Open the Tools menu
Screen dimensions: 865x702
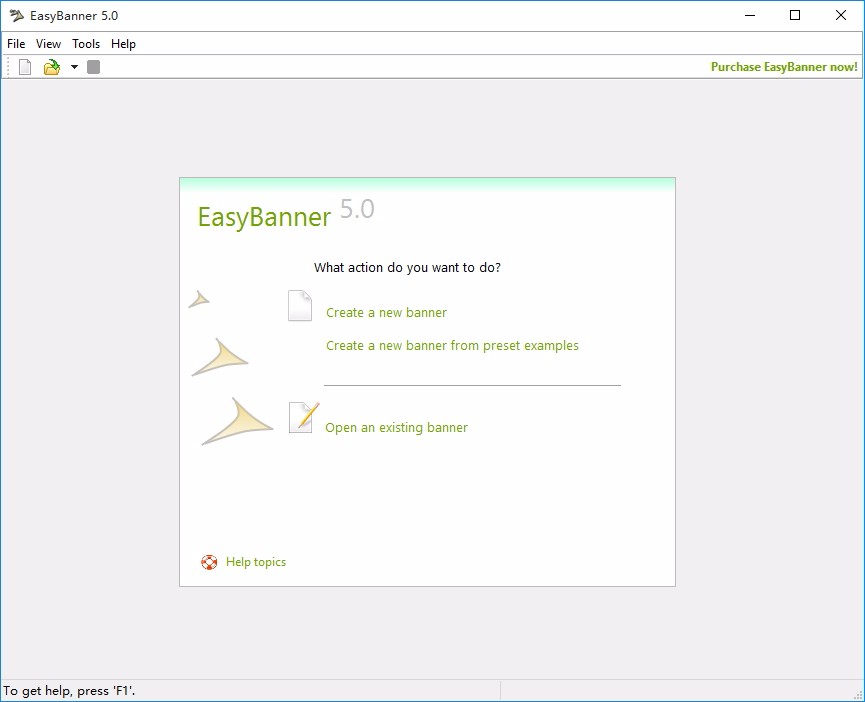pyautogui.click(x=86, y=44)
